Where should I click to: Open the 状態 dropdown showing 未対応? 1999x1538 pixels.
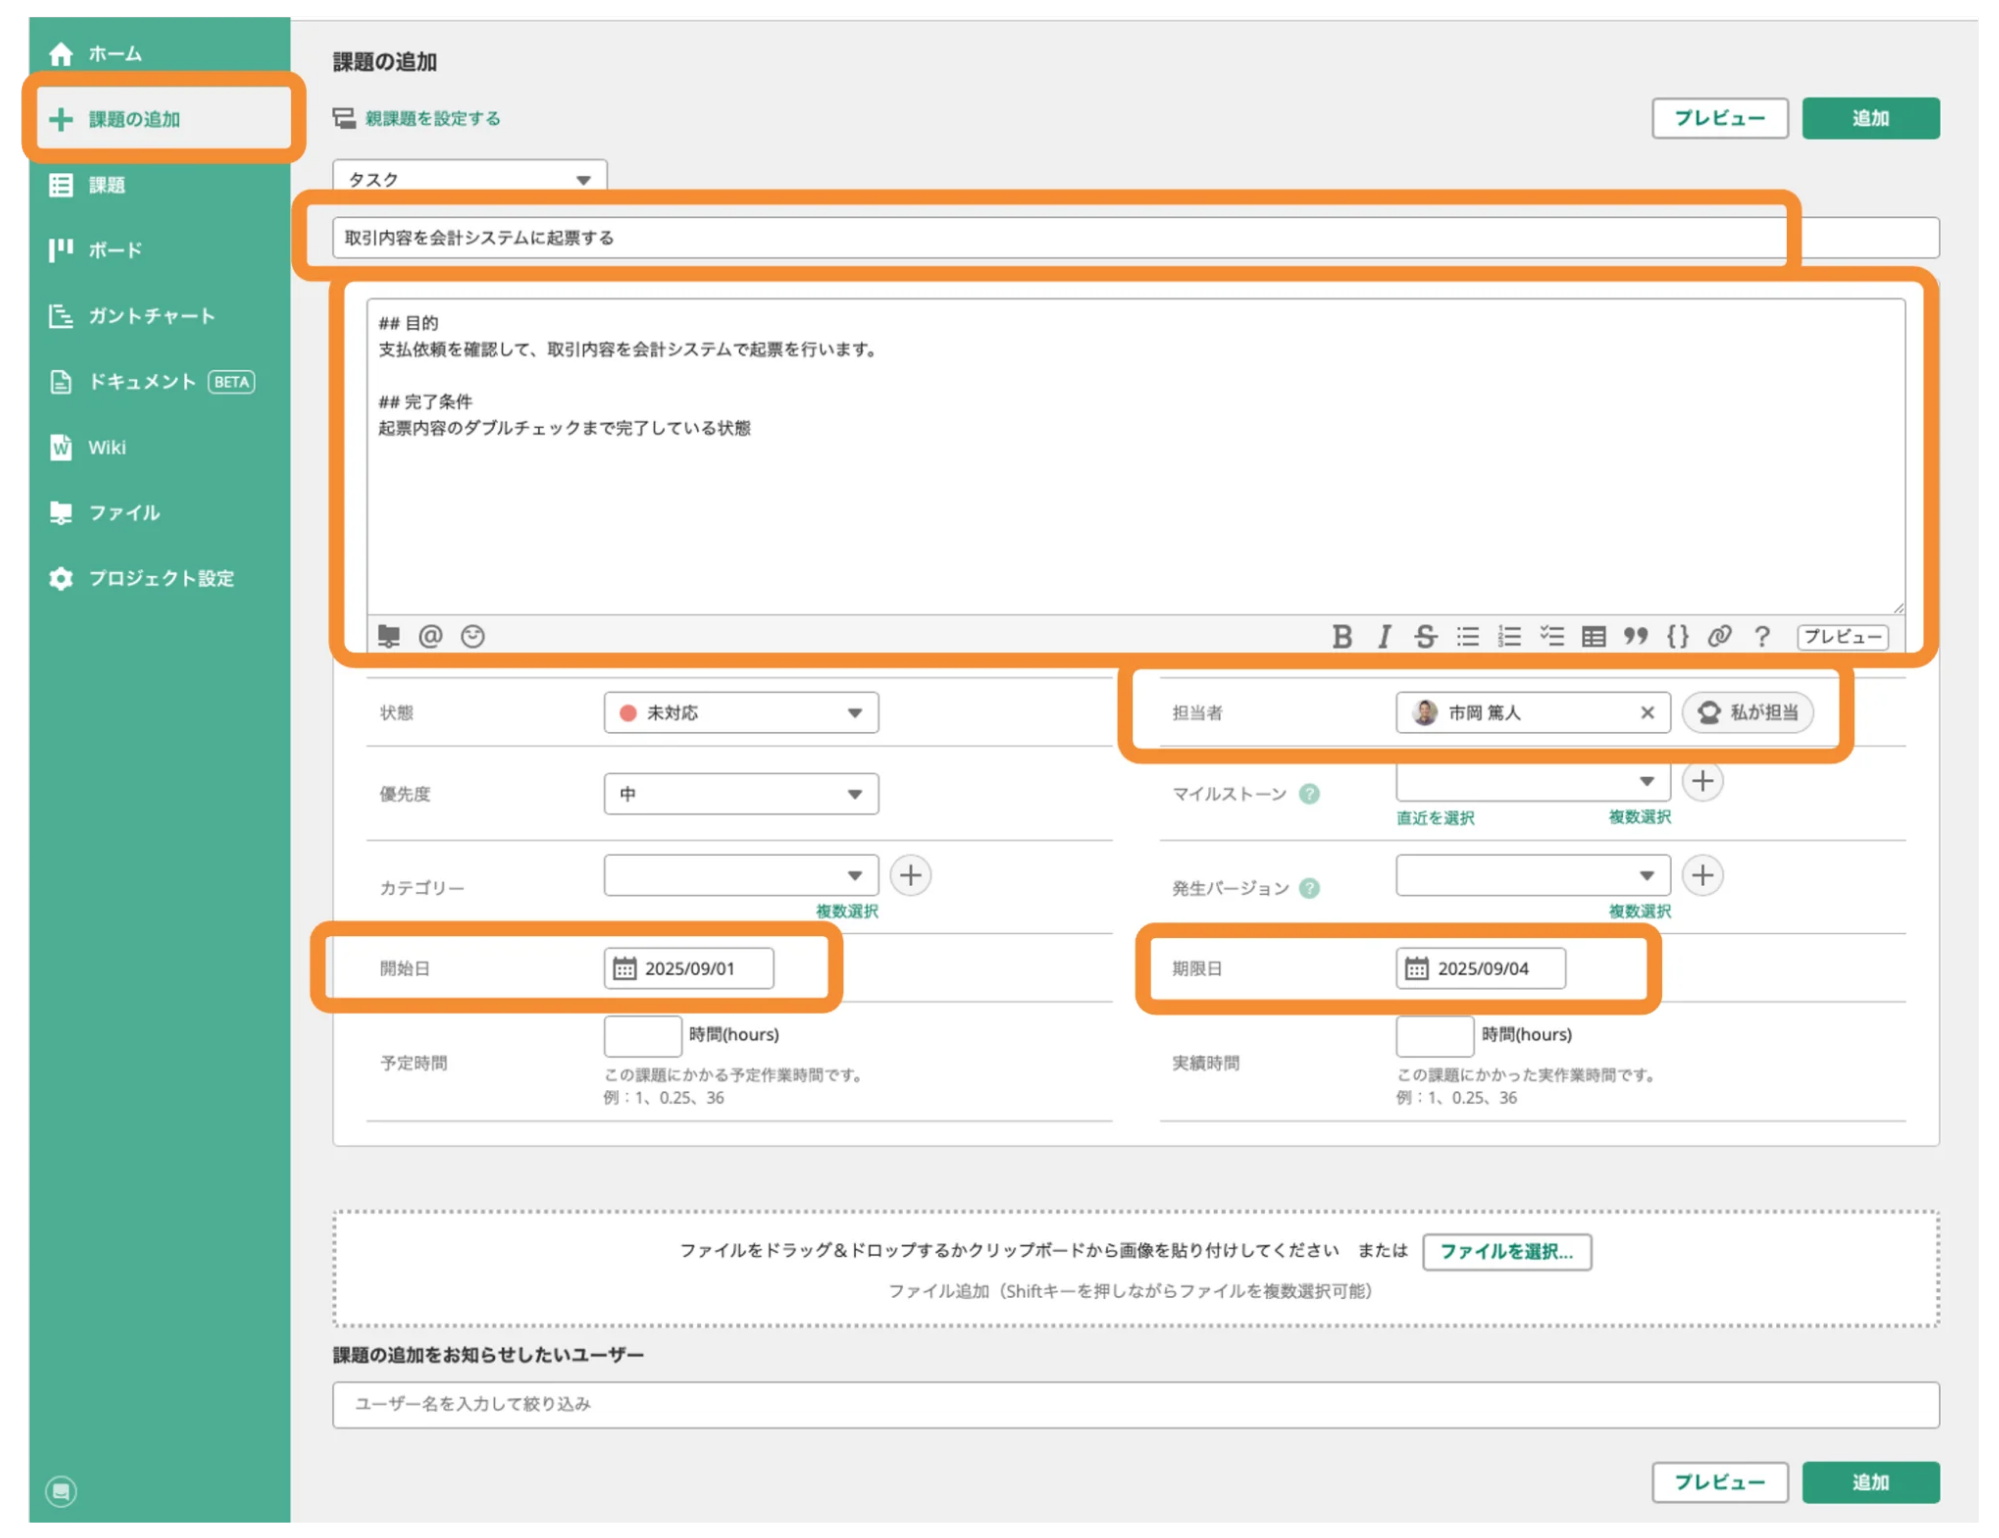741,713
